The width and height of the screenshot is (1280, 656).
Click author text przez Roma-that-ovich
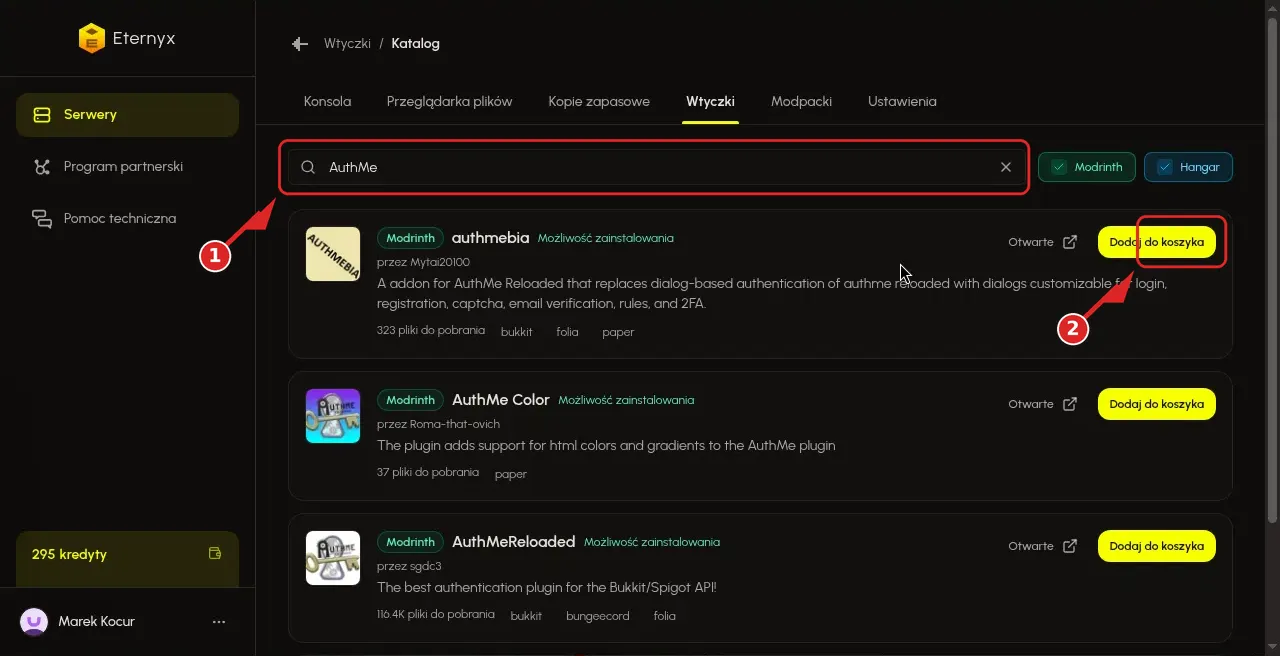(438, 424)
